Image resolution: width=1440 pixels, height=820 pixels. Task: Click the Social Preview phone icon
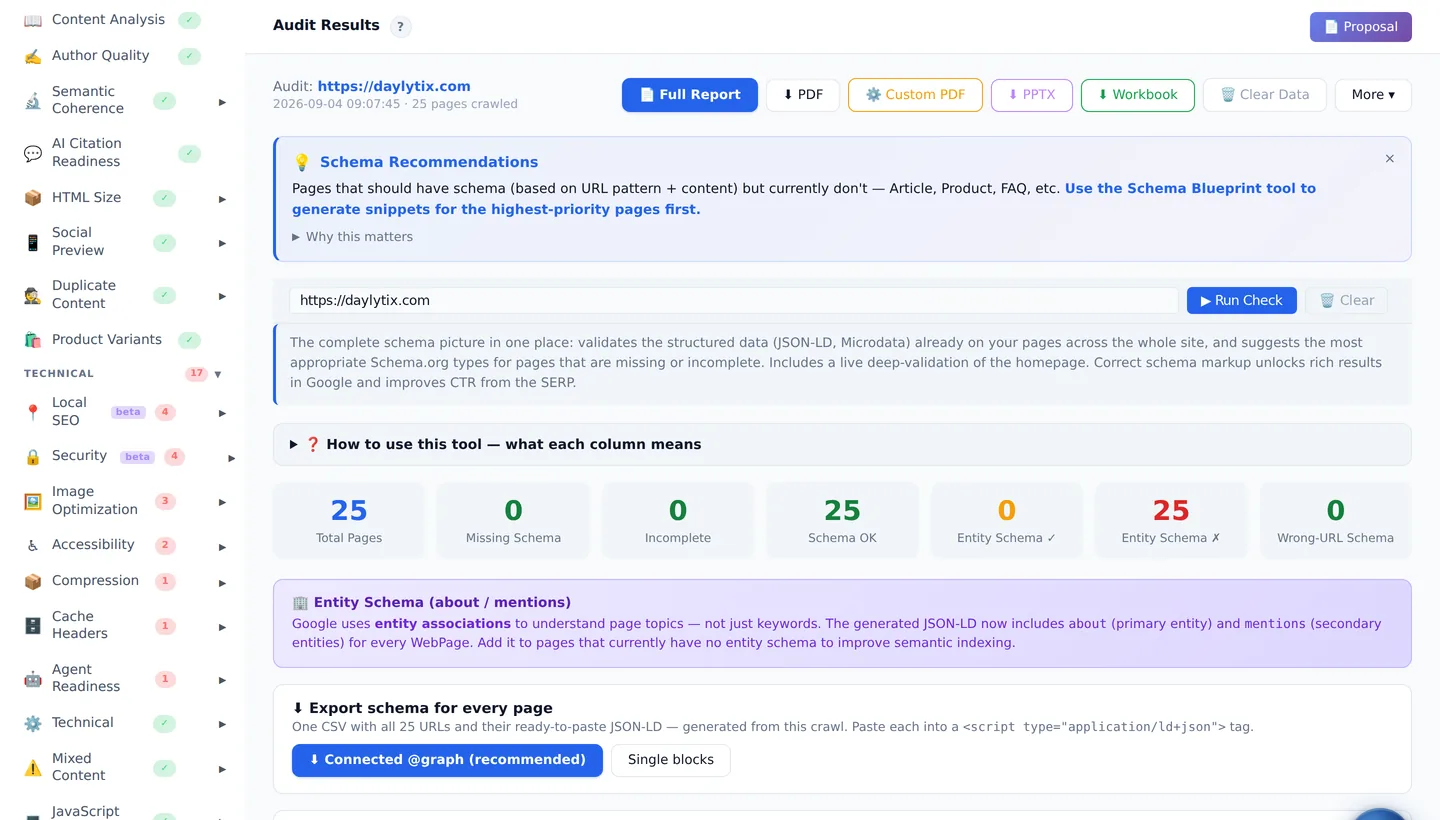(33, 242)
